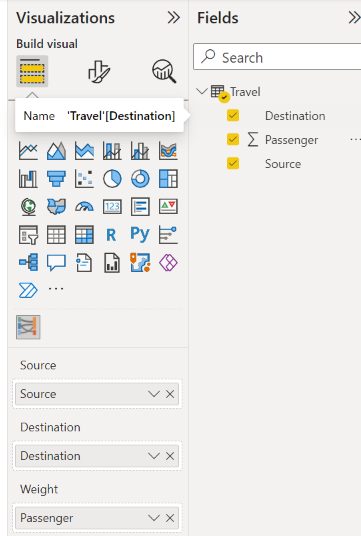Switch to the Analytics tab
Viewport: 361px width, 536px height.
pos(164,71)
